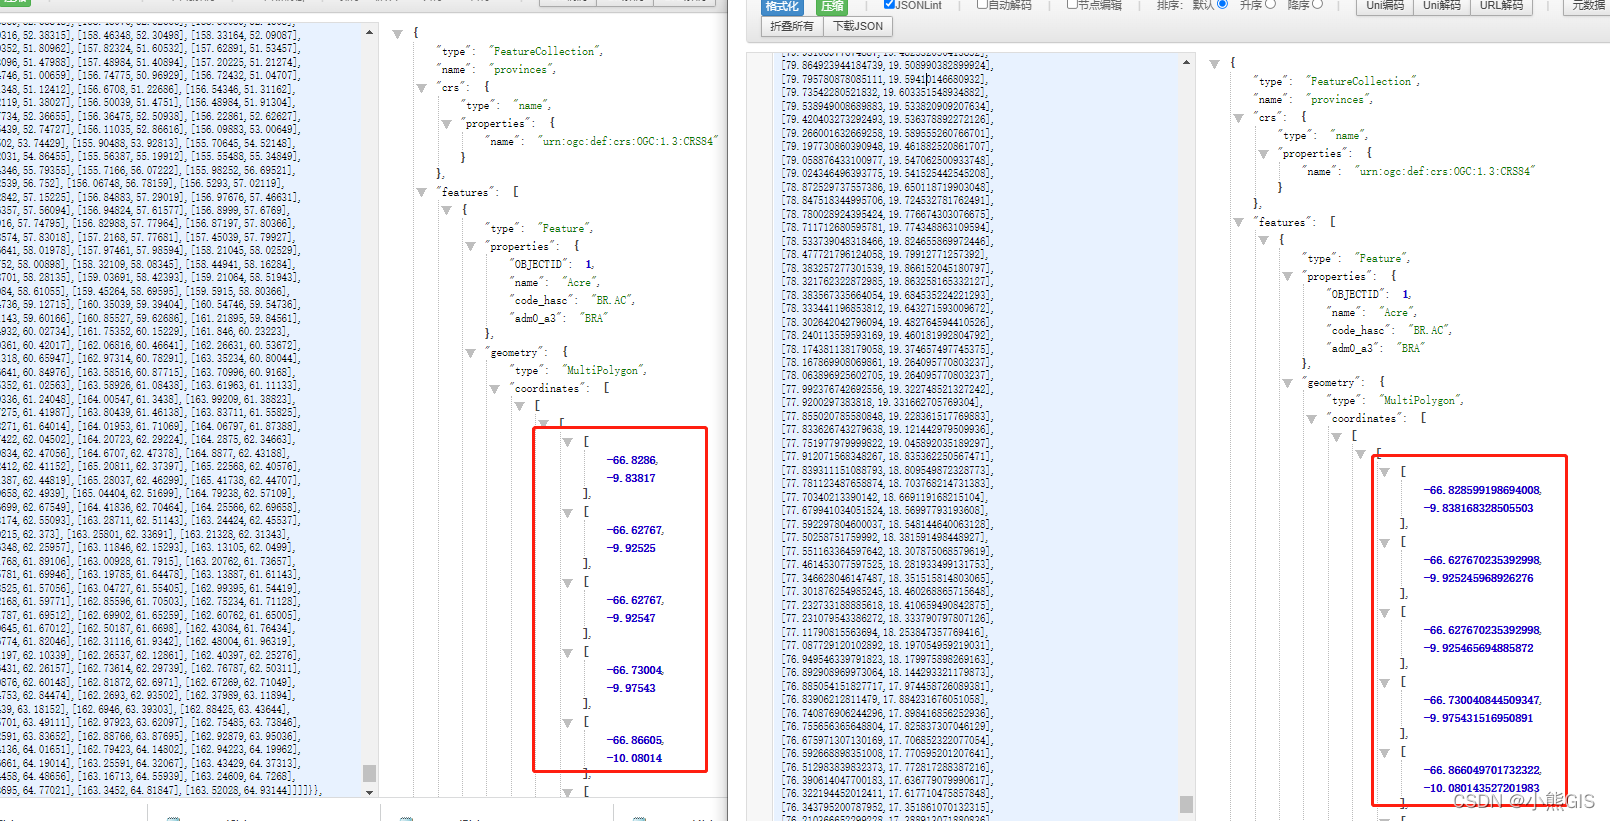Image resolution: width=1610 pixels, height=821 pixels.
Task: Click the right text area scrollbar thumb
Action: click(1186, 804)
